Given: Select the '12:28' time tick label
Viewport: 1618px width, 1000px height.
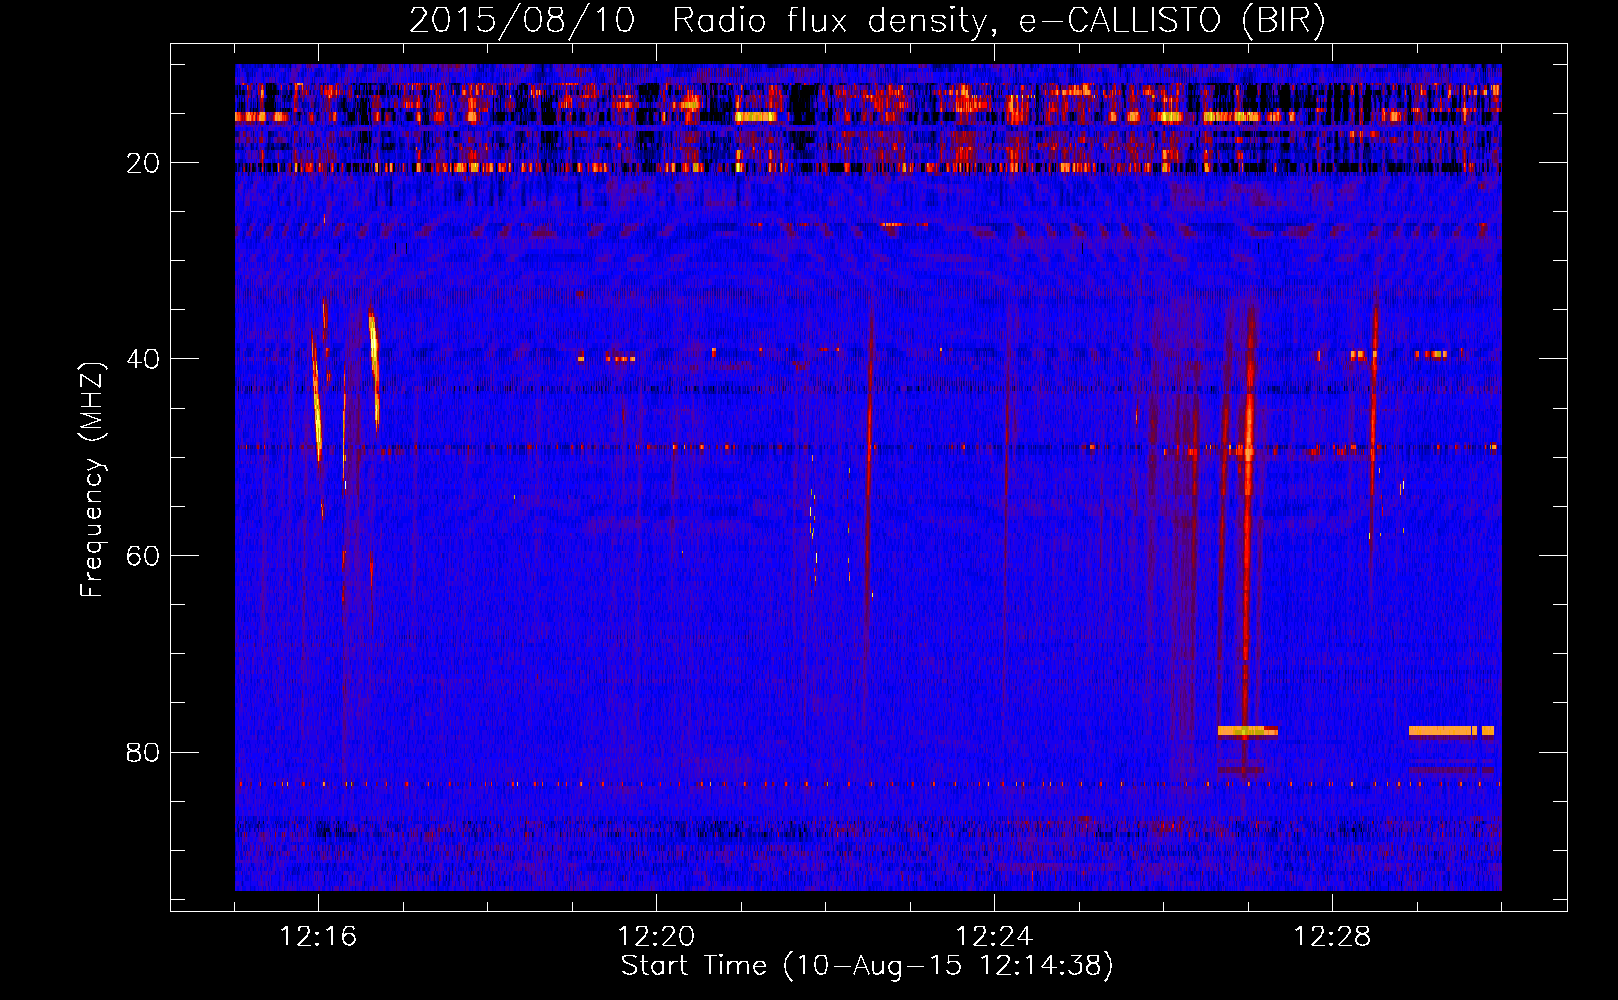Looking at the screenshot, I should click(x=1332, y=937).
